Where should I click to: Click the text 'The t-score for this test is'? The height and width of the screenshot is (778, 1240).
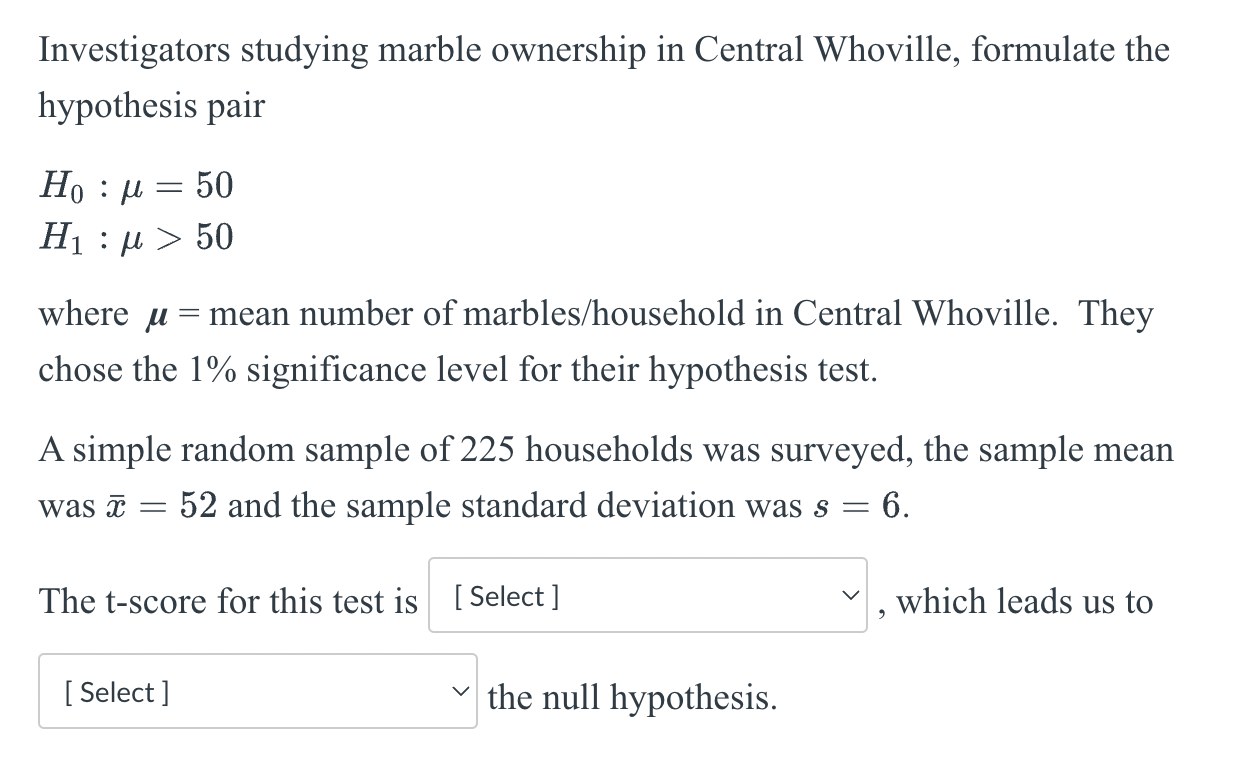pos(226,601)
